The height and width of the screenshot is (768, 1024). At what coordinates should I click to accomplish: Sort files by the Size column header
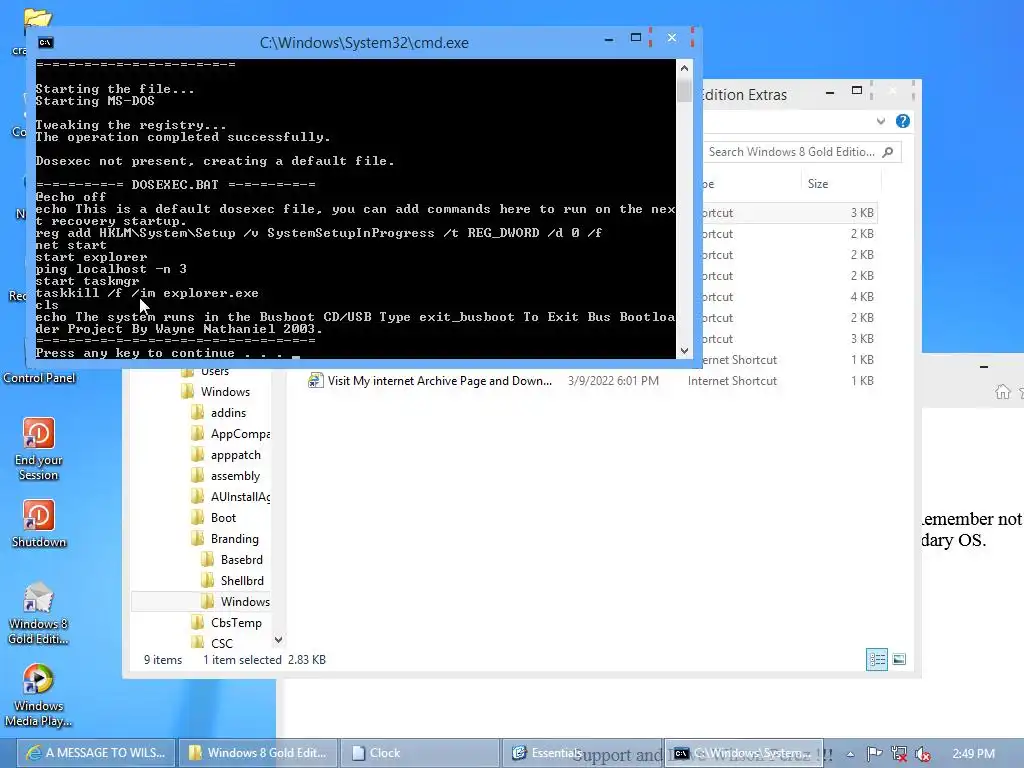(x=818, y=184)
